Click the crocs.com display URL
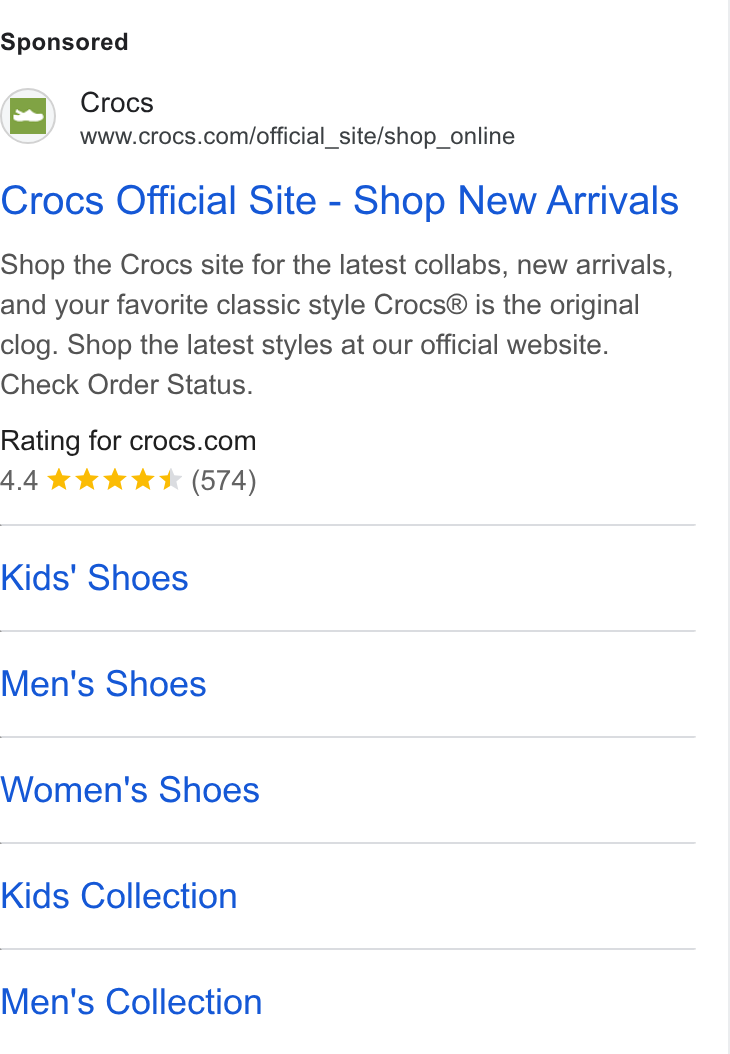Viewport: 730px width, 1054px height. pyautogui.click(x=297, y=136)
